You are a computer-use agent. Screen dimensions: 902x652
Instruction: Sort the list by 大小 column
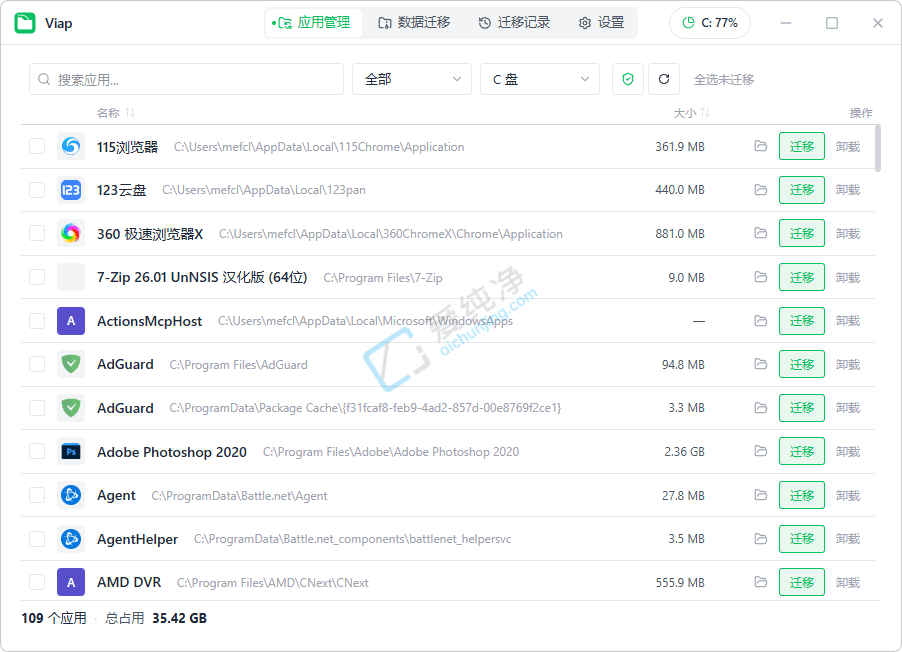691,112
